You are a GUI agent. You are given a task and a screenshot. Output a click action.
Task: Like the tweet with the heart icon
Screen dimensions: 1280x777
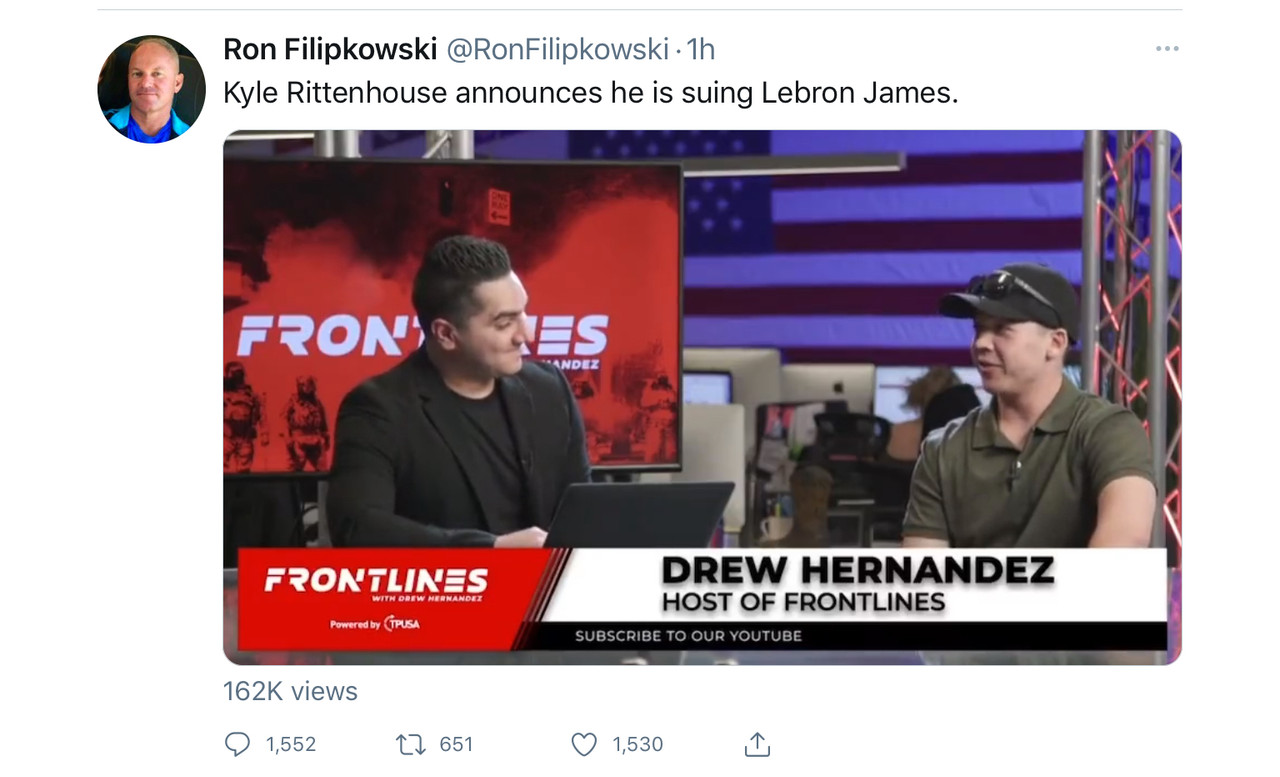pyautogui.click(x=584, y=744)
